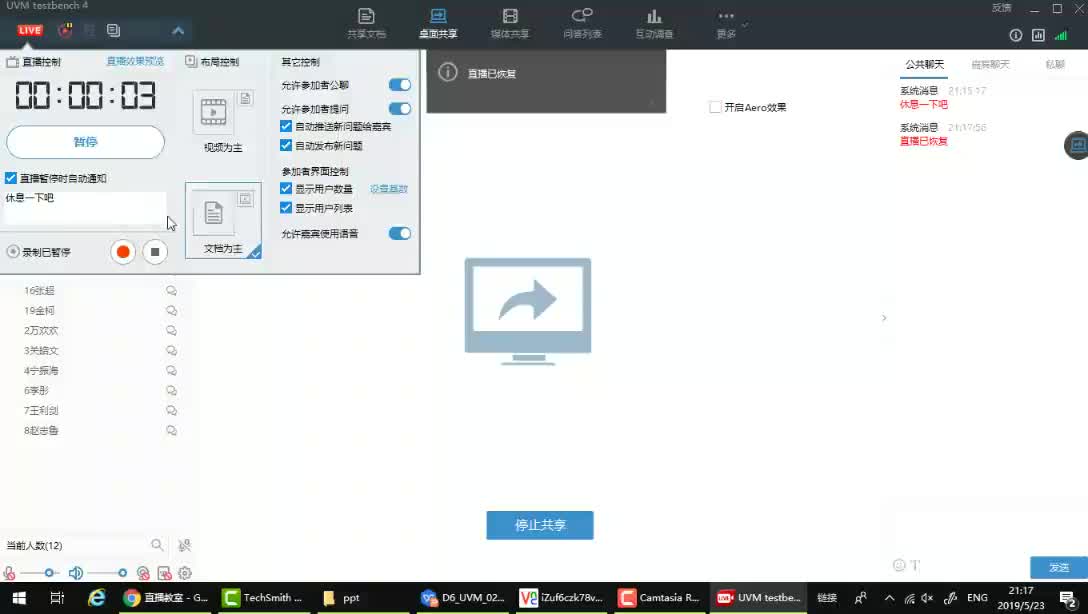Image resolution: width=1088 pixels, height=614 pixels.
Task: Open the 共享文档 share document tool
Action: (366, 23)
